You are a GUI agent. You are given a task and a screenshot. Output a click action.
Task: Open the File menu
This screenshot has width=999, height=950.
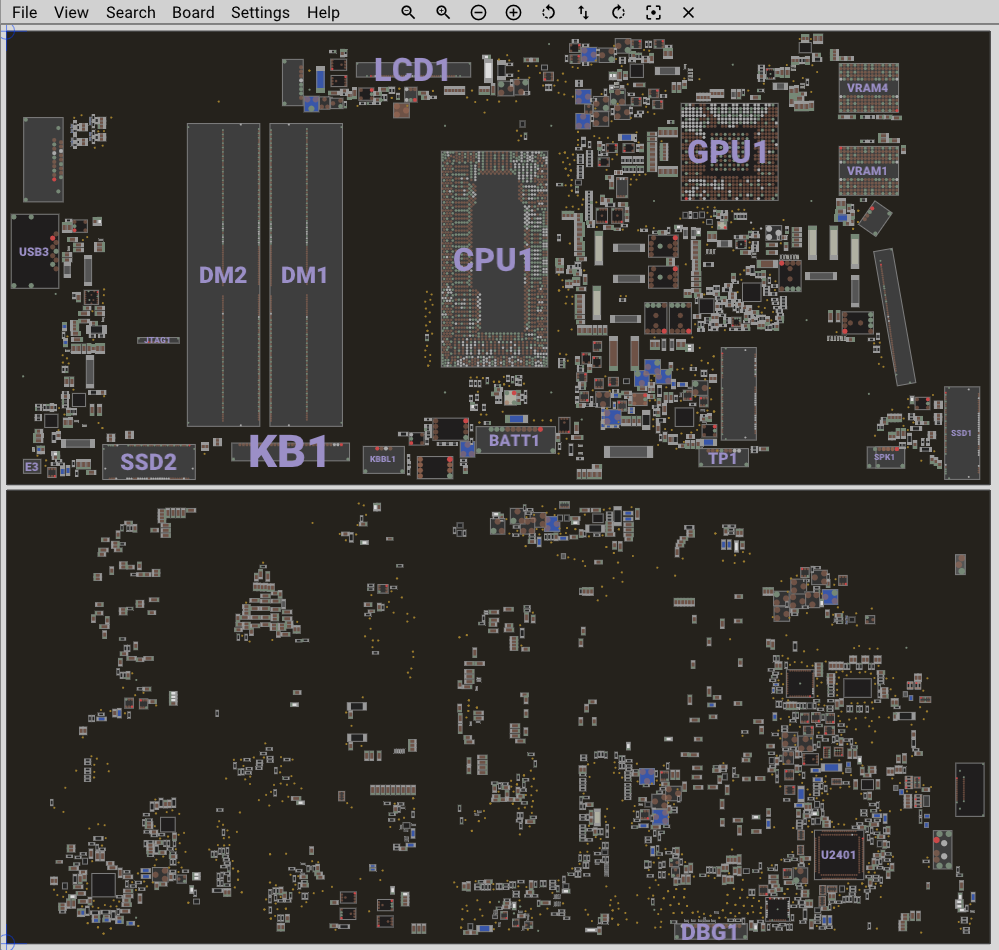pos(25,13)
